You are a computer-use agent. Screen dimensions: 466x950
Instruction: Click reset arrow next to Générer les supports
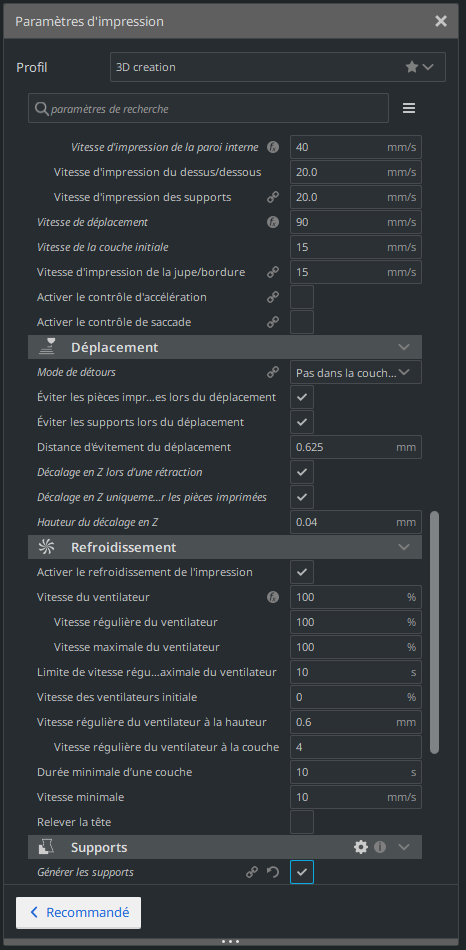pyautogui.click(x=273, y=872)
